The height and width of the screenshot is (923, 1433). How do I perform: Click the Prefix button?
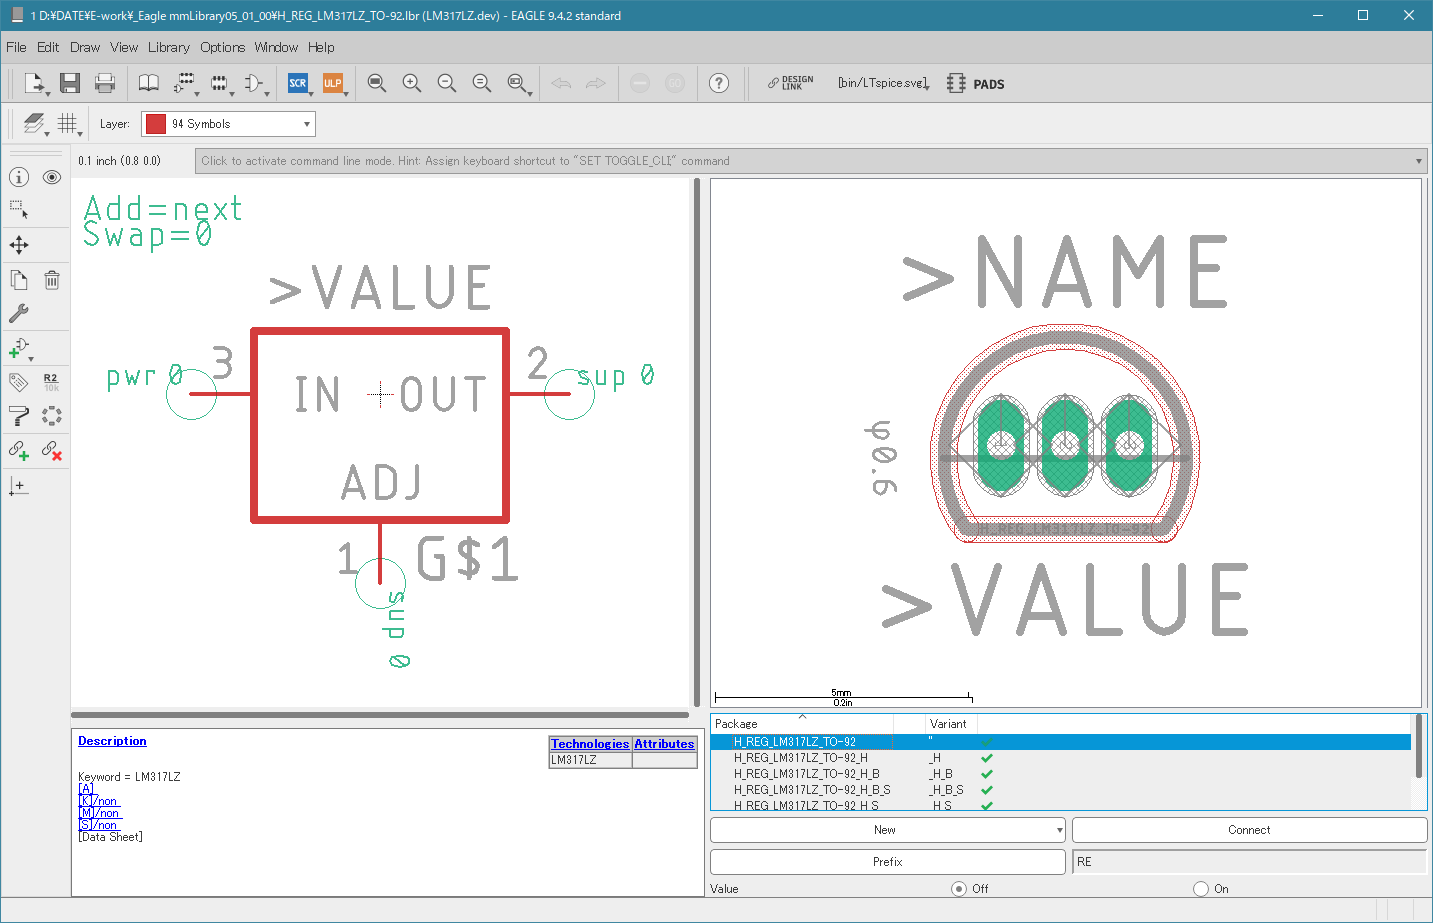[x=888, y=862]
